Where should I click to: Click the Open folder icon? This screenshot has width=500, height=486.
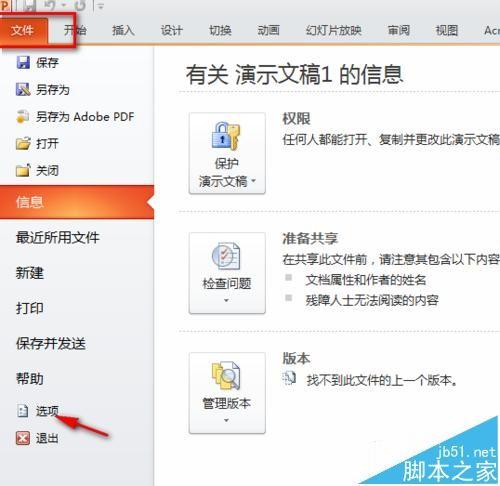click(23, 144)
